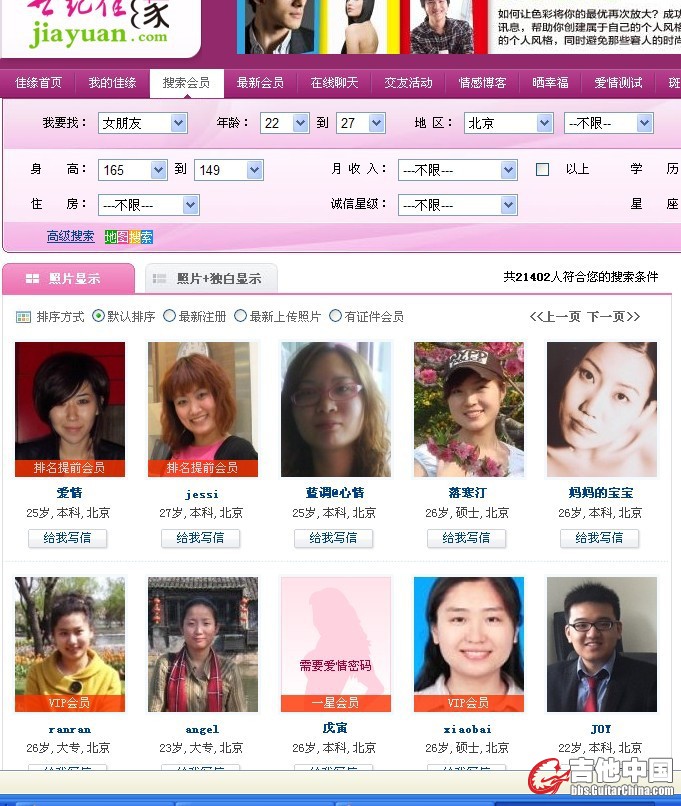The height and width of the screenshot is (806, 681).
Task: Click the 一星会员 badge on 戊寅 profile
Action: (x=336, y=702)
